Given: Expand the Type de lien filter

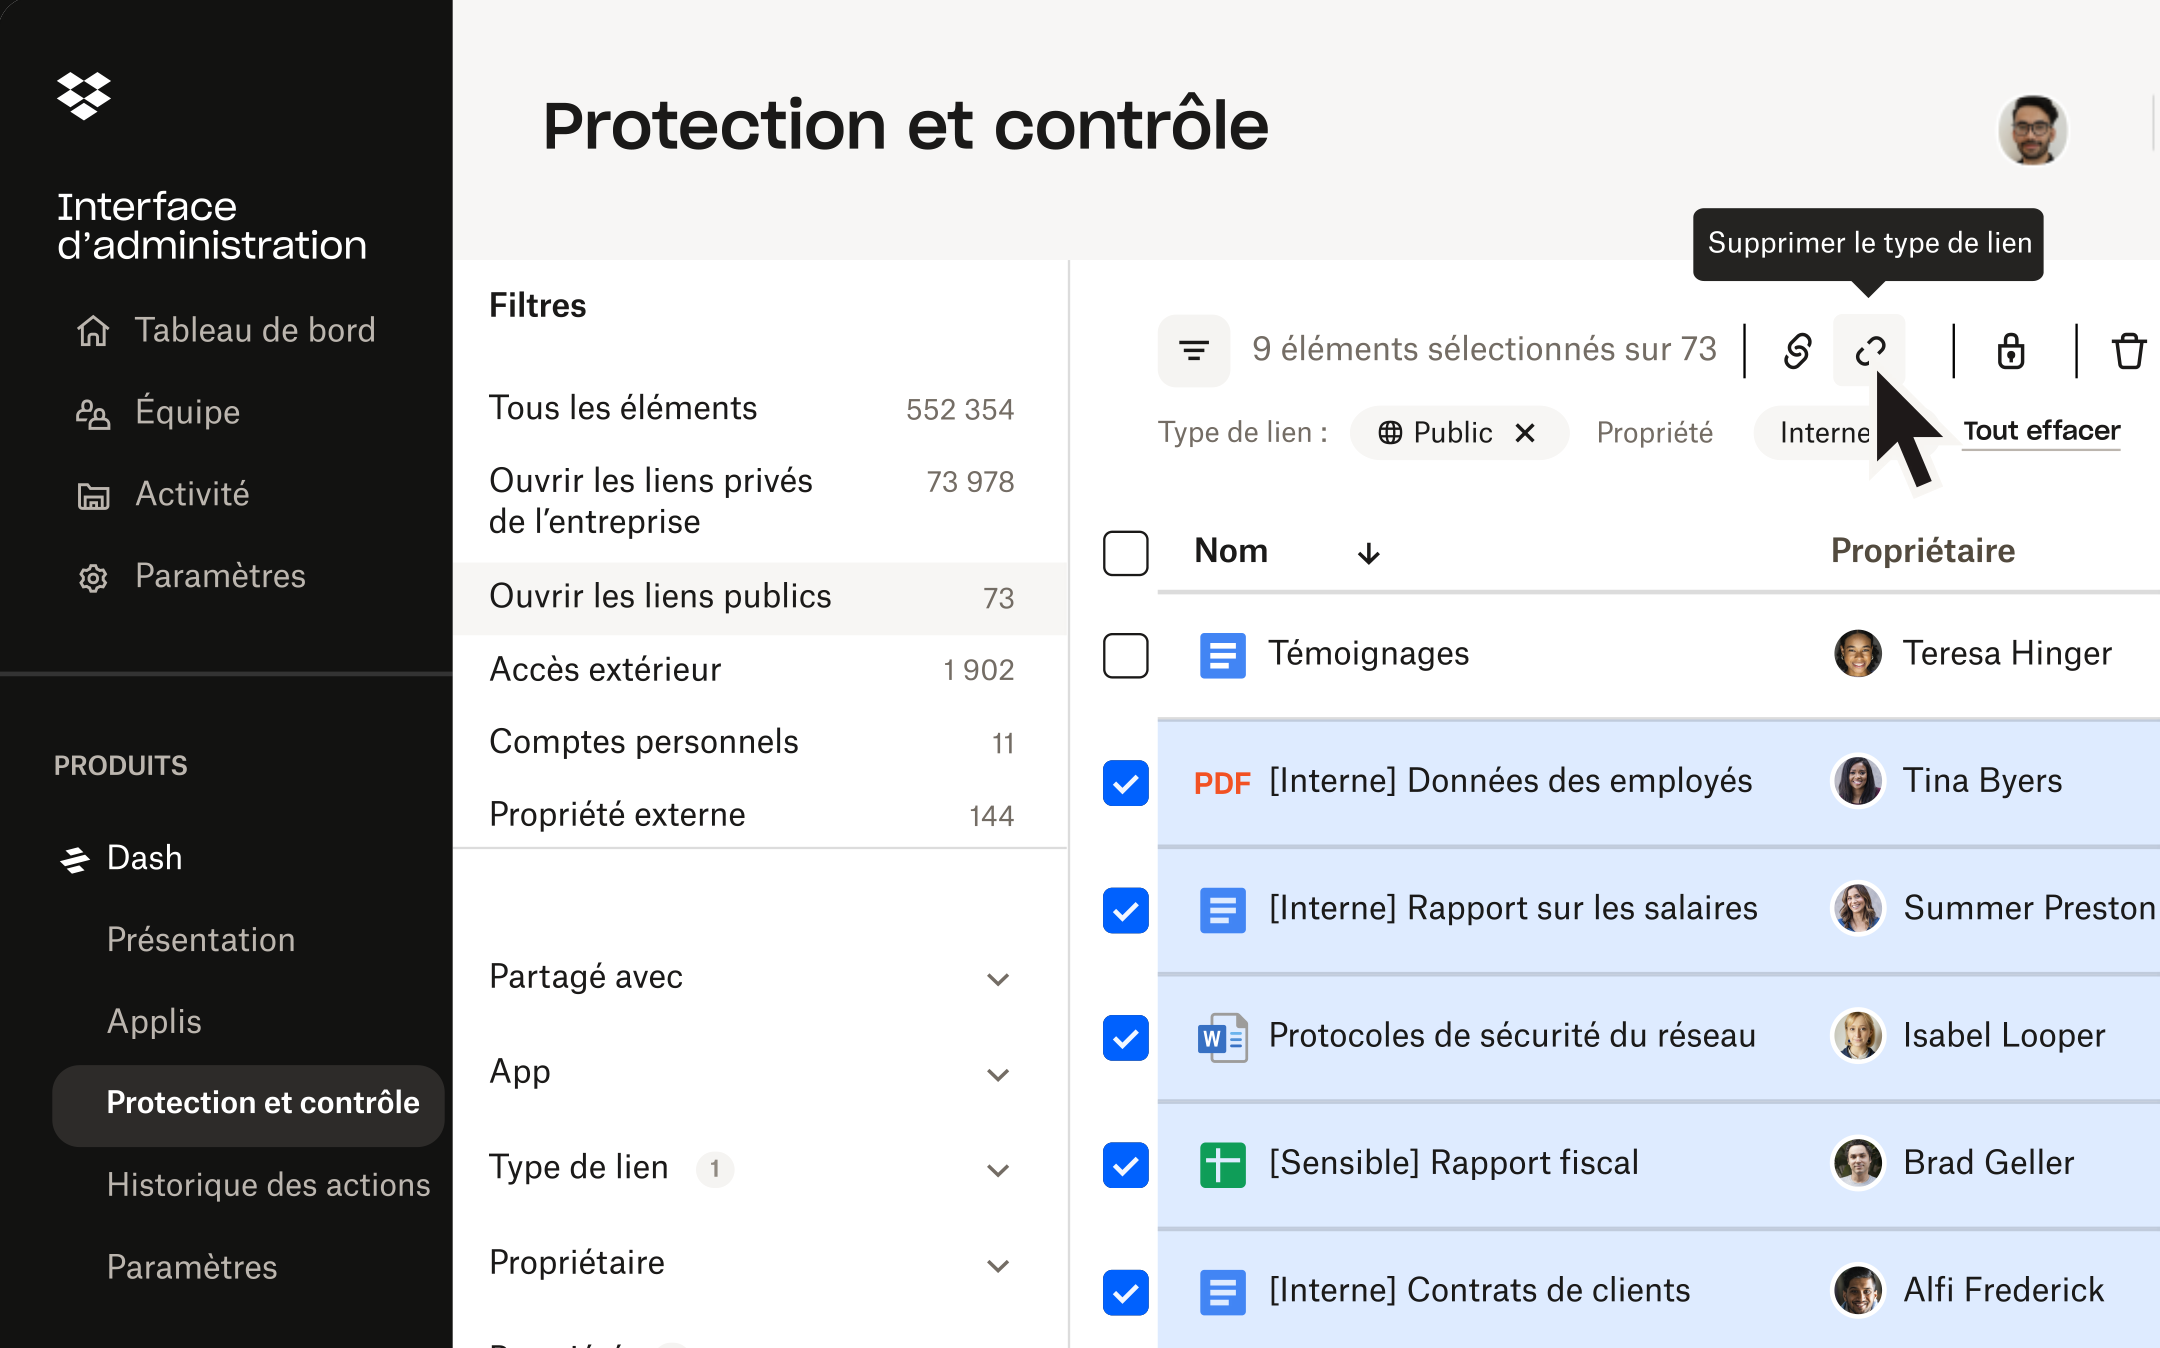Looking at the screenshot, I should [750, 1168].
